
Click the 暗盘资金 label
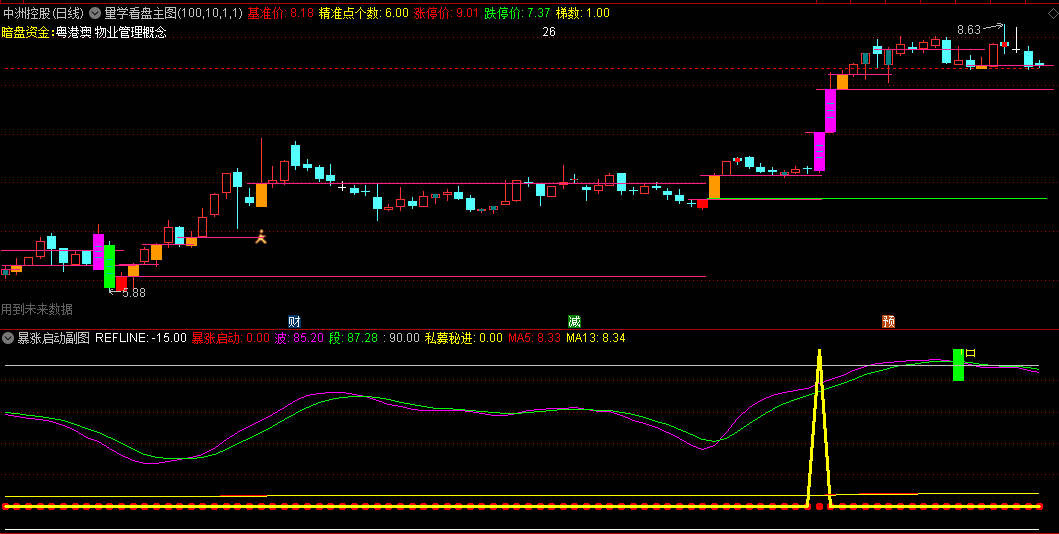pos(26,32)
